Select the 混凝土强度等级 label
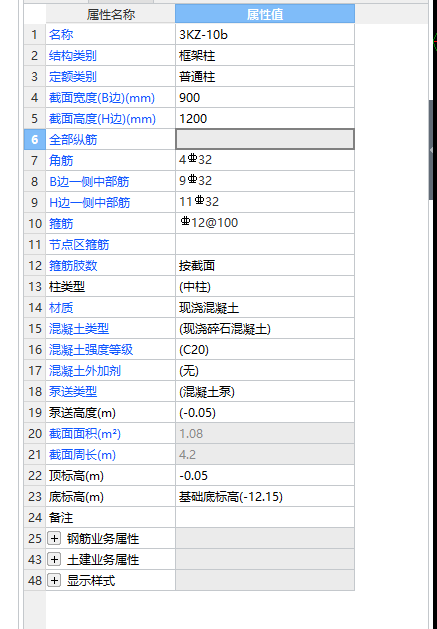The image size is (437, 629). pos(91,349)
